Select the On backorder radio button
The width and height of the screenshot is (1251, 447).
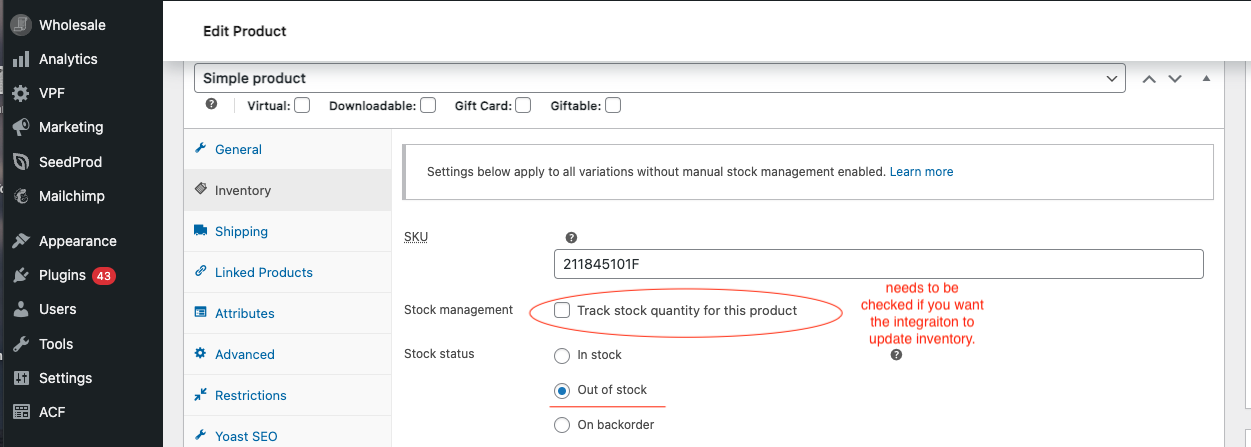tap(562, 425)
